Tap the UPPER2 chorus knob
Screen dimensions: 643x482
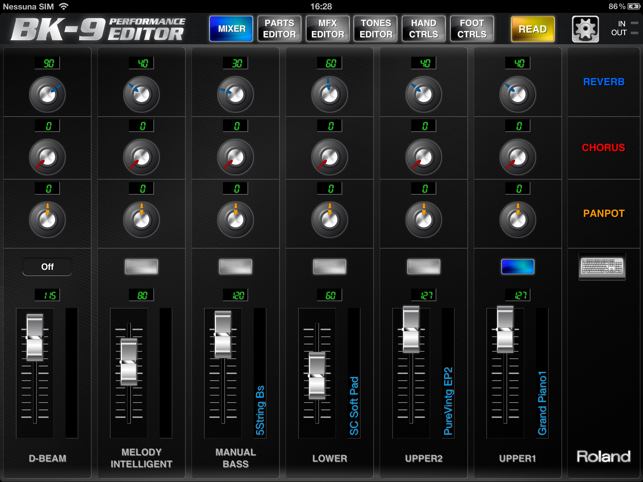[423, 157]
